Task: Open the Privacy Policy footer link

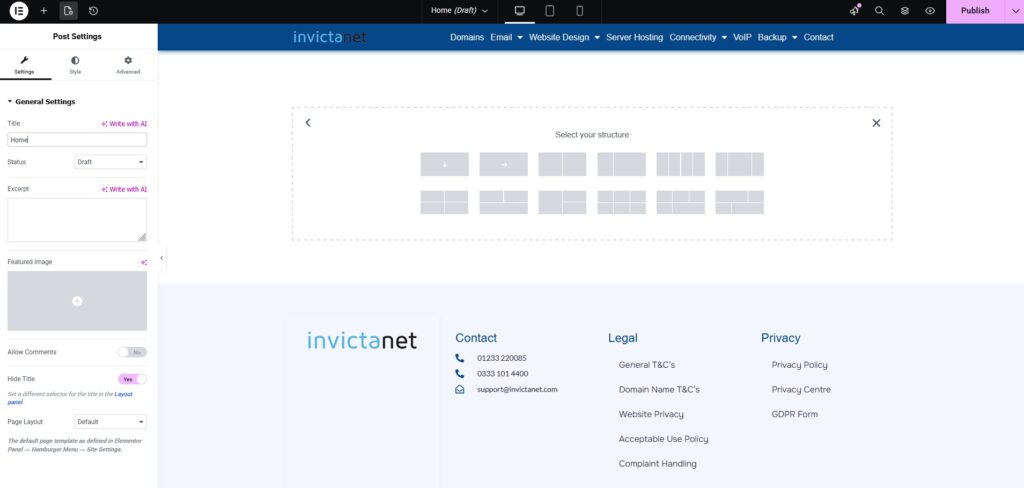Action: click(x=799, y=365)
